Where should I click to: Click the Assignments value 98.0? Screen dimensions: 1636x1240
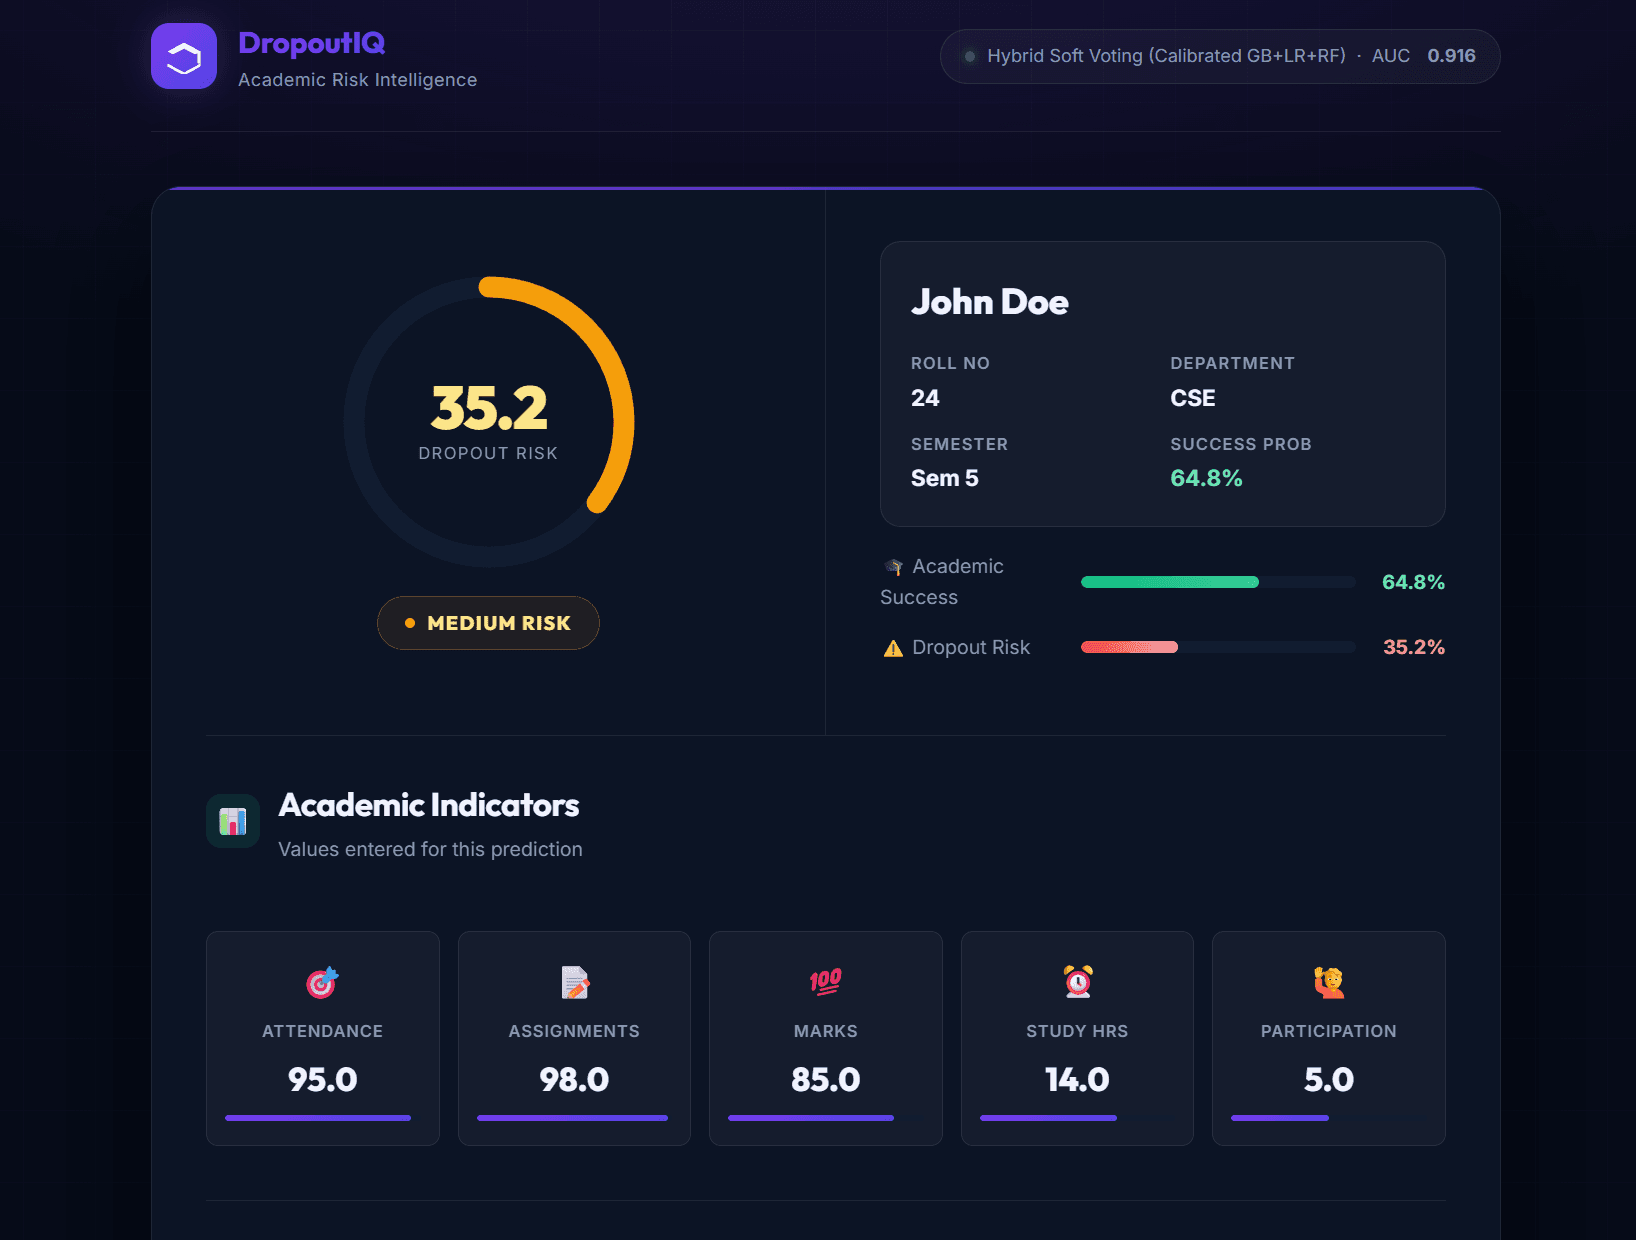tap(574, 1080)
